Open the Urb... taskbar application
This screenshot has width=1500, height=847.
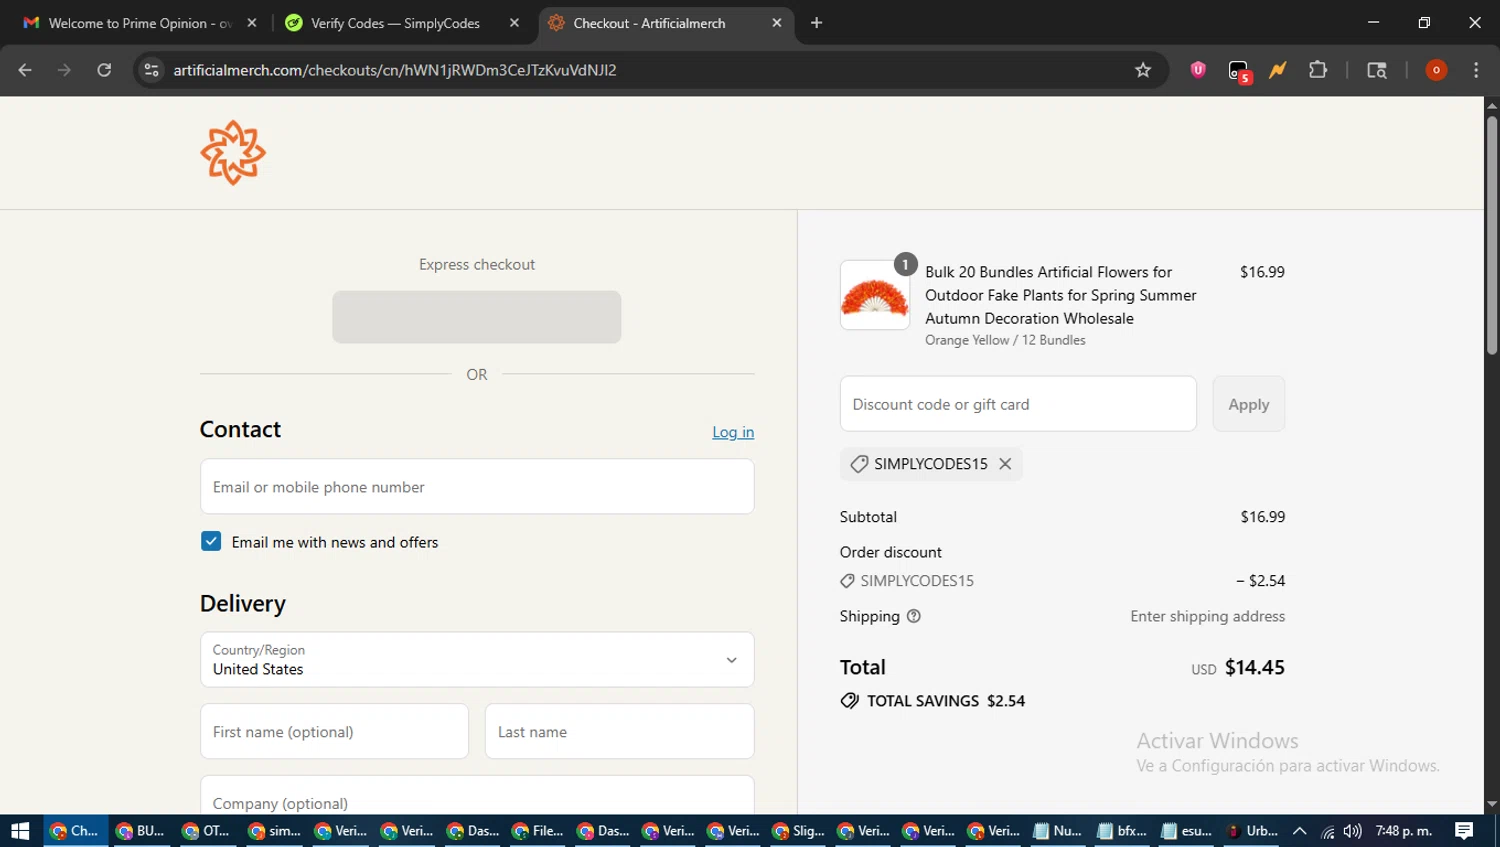(1251, 831)
